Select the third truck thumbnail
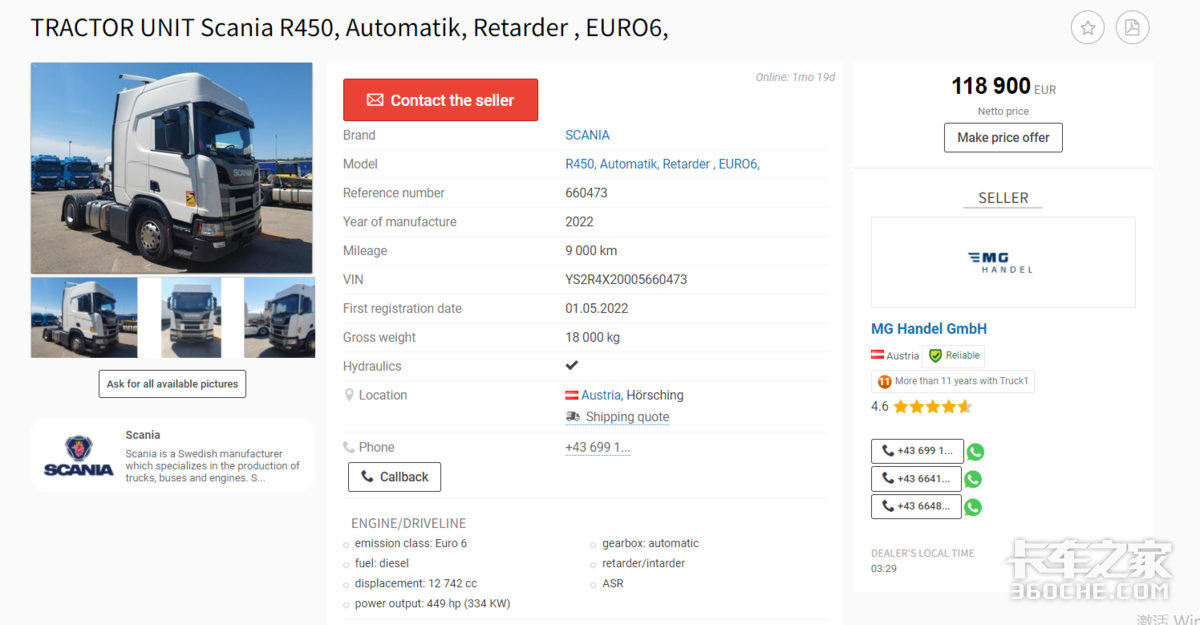Image resolution: width=1200 pixels, height=625 pixels. (x=279, y=318)
